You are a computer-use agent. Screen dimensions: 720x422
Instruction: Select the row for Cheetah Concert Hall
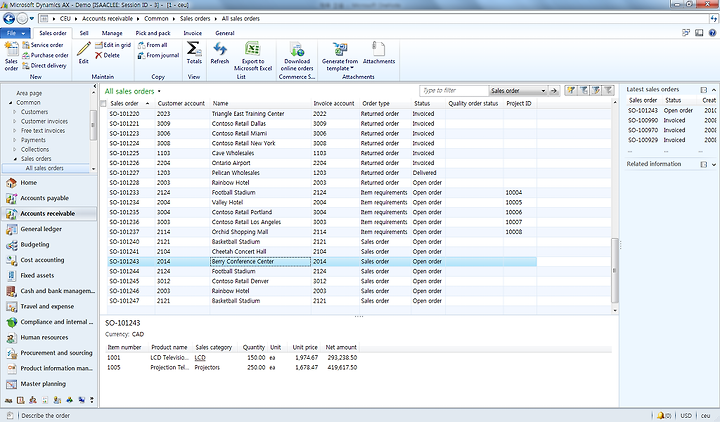coord(321,252)
